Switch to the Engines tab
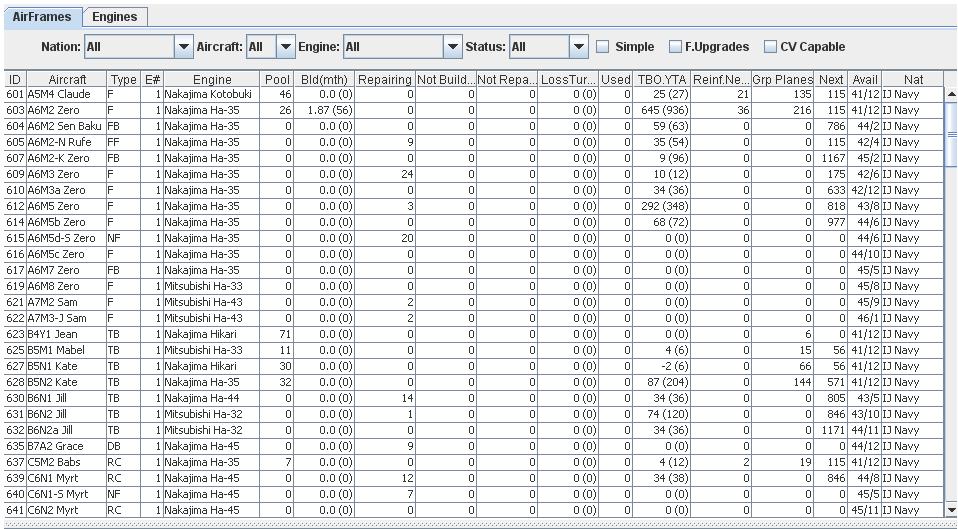 [115, 17]
